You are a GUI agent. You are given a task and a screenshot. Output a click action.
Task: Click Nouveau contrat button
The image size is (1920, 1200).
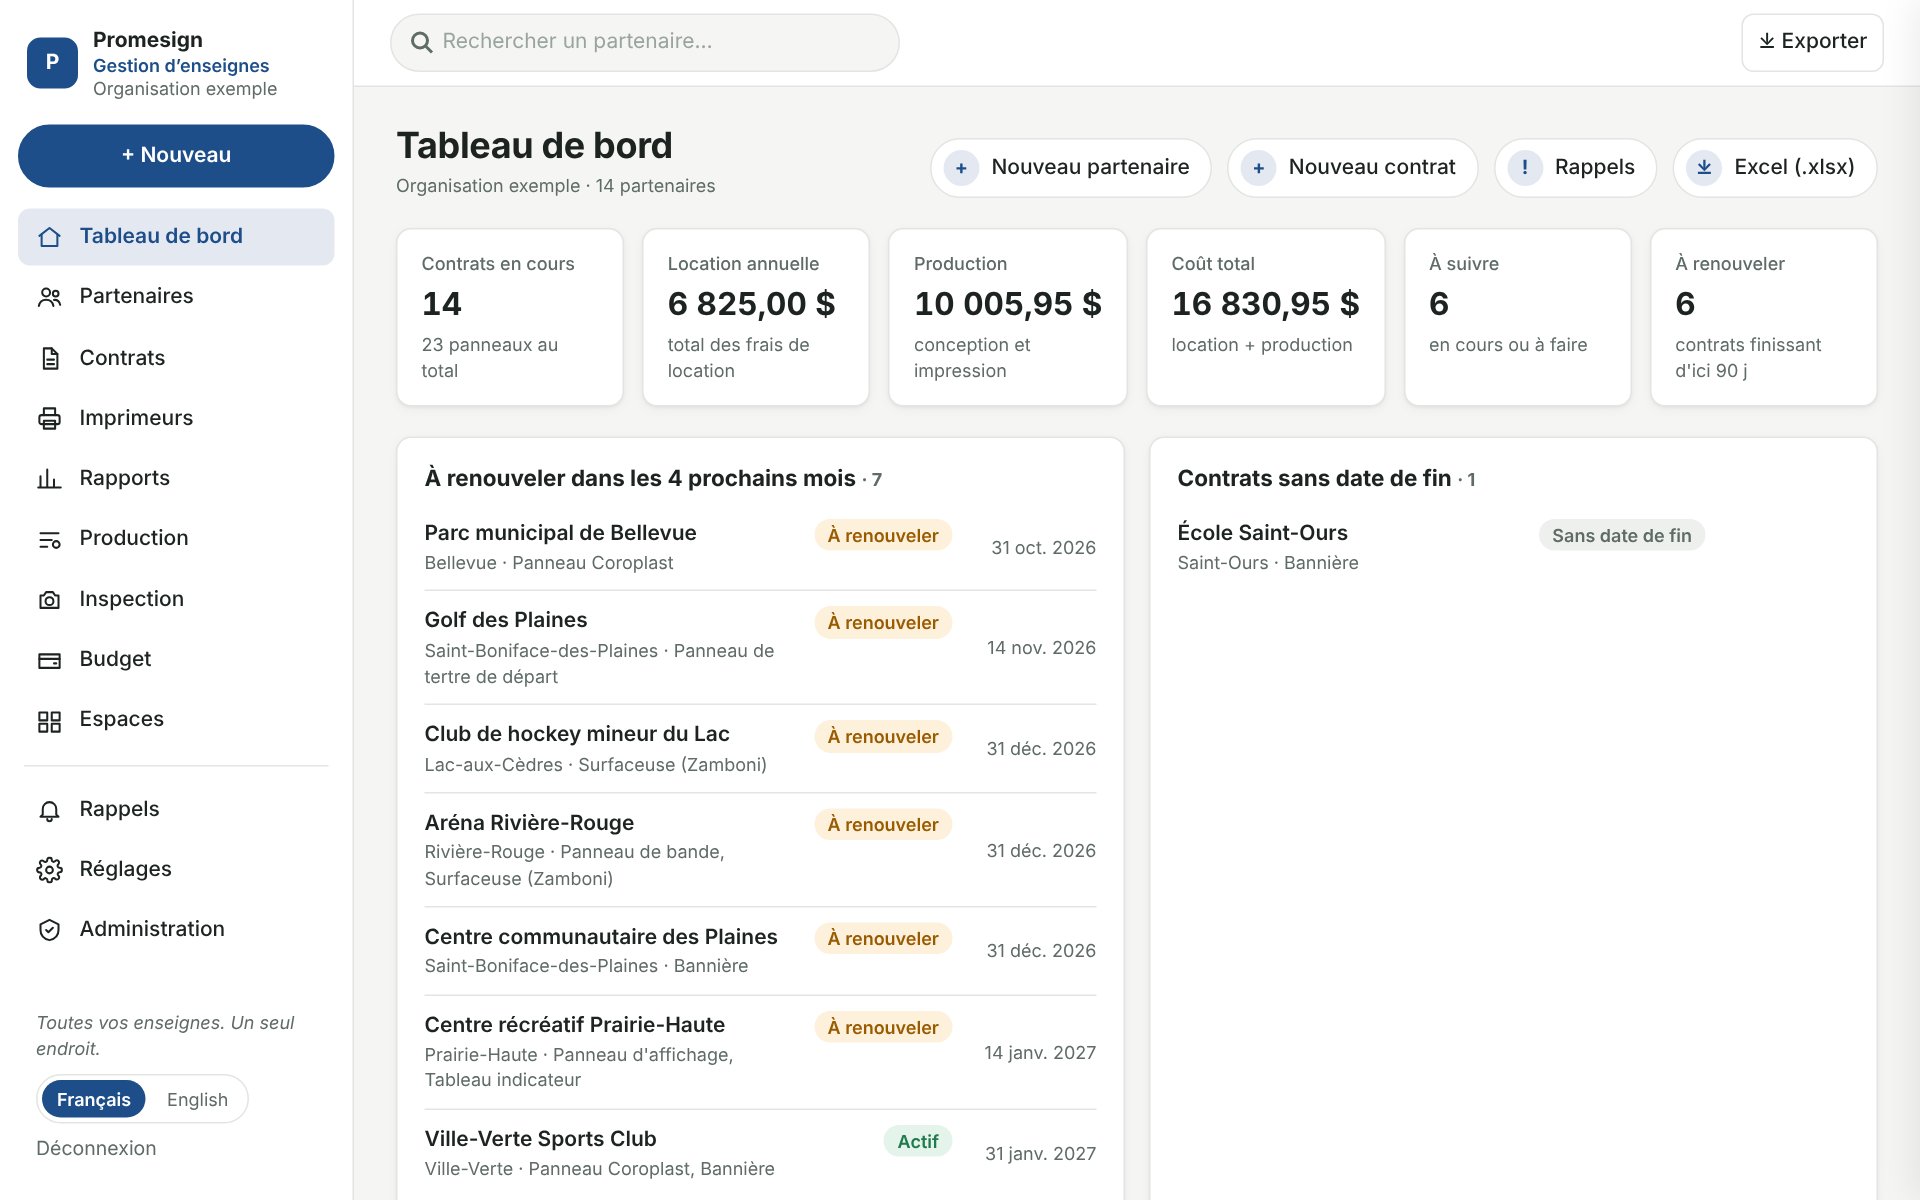(1352, 168)
